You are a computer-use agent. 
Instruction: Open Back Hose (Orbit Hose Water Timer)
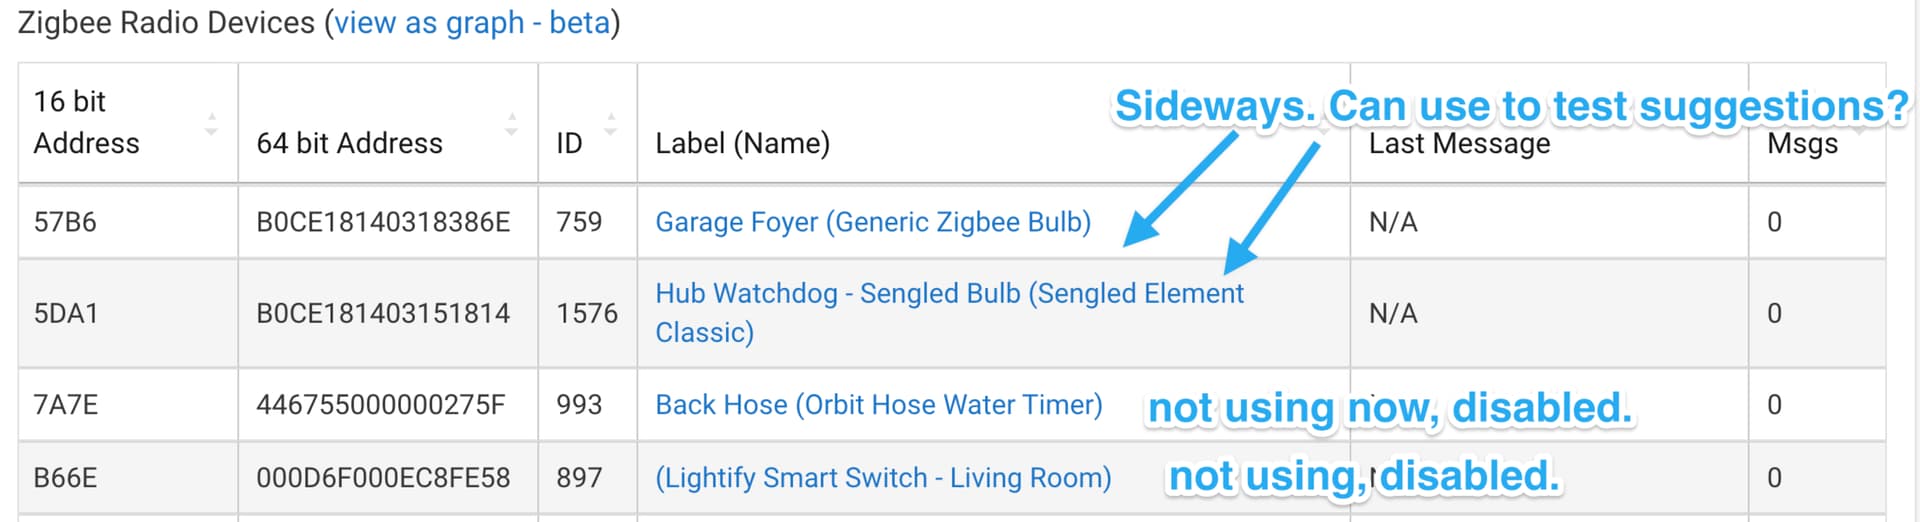879,405
